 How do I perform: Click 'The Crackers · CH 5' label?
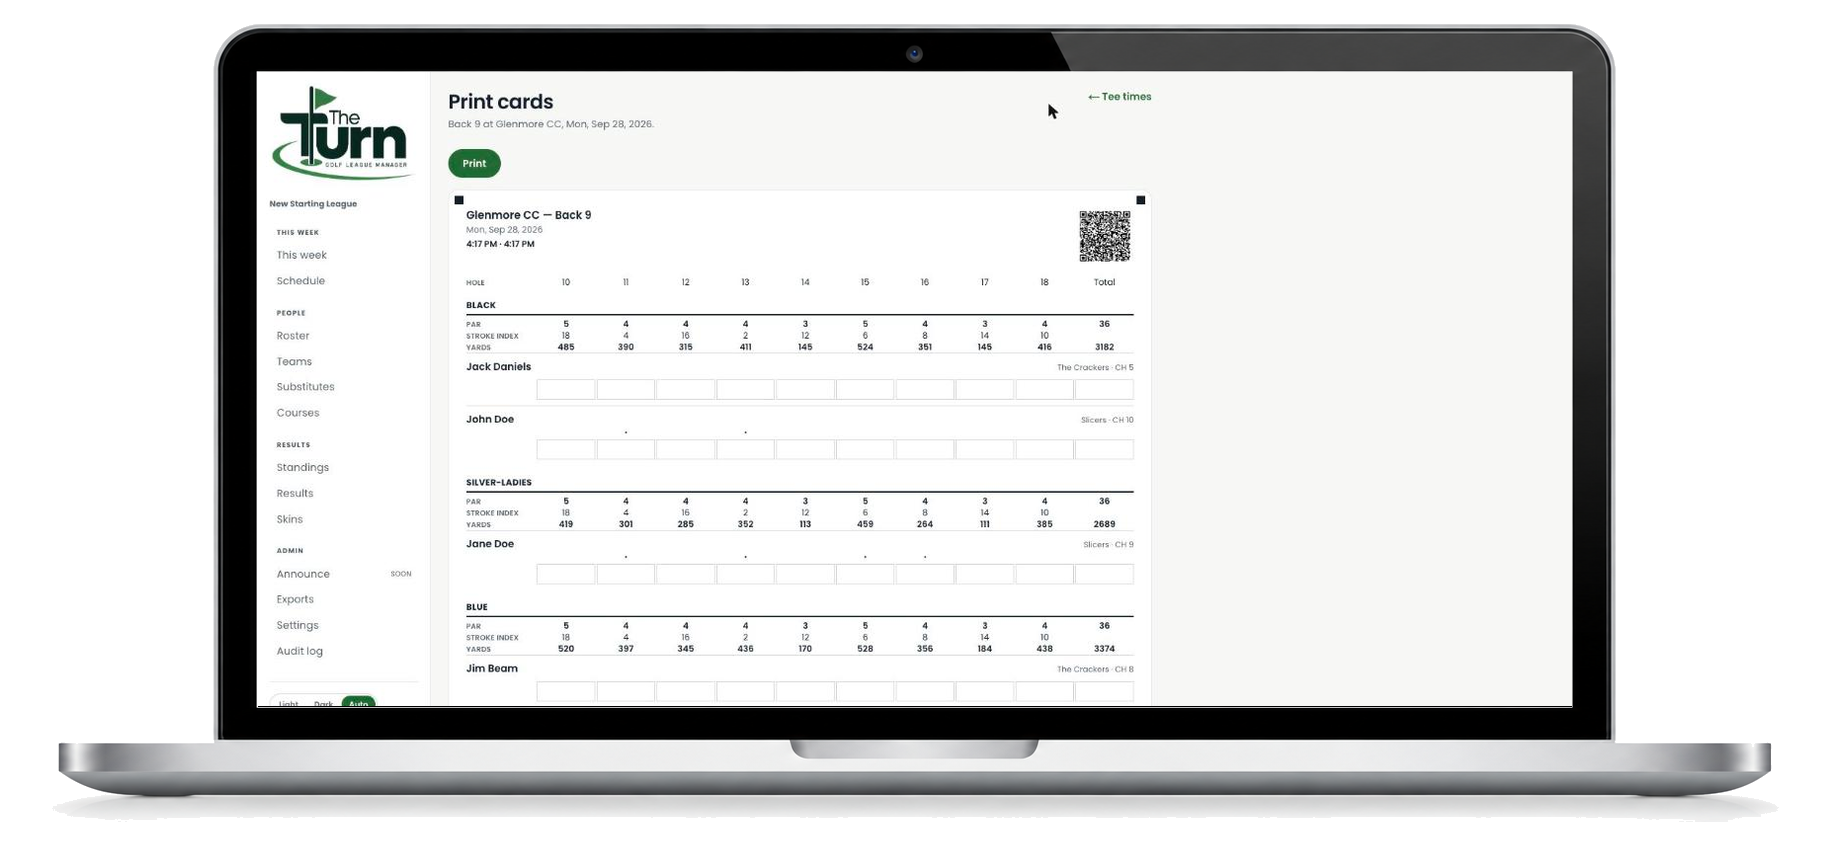[x=1095, y=368]
